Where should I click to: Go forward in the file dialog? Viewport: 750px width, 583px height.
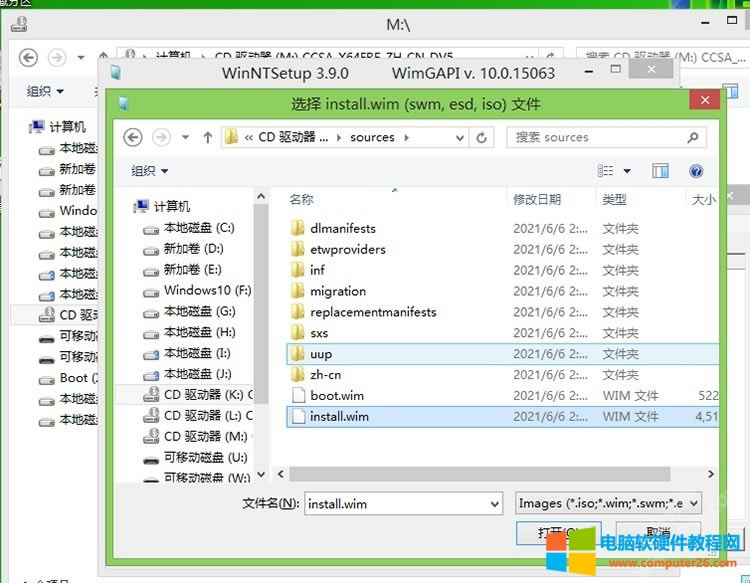(161, 138)
